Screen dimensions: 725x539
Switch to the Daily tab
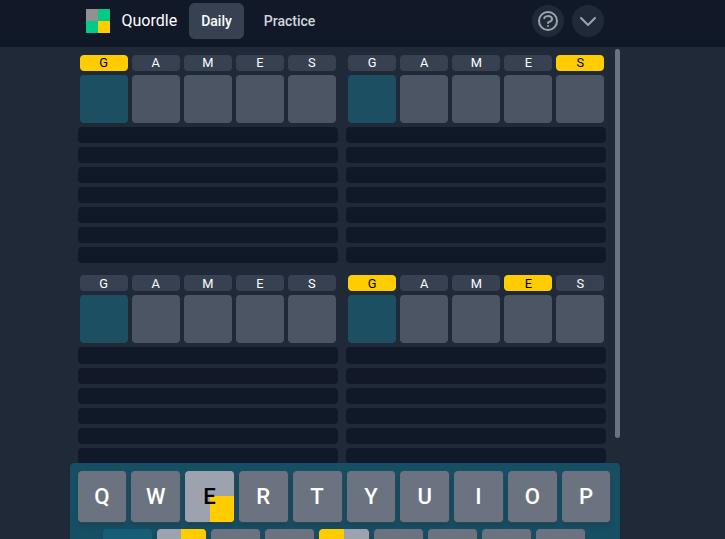[216, 21]
